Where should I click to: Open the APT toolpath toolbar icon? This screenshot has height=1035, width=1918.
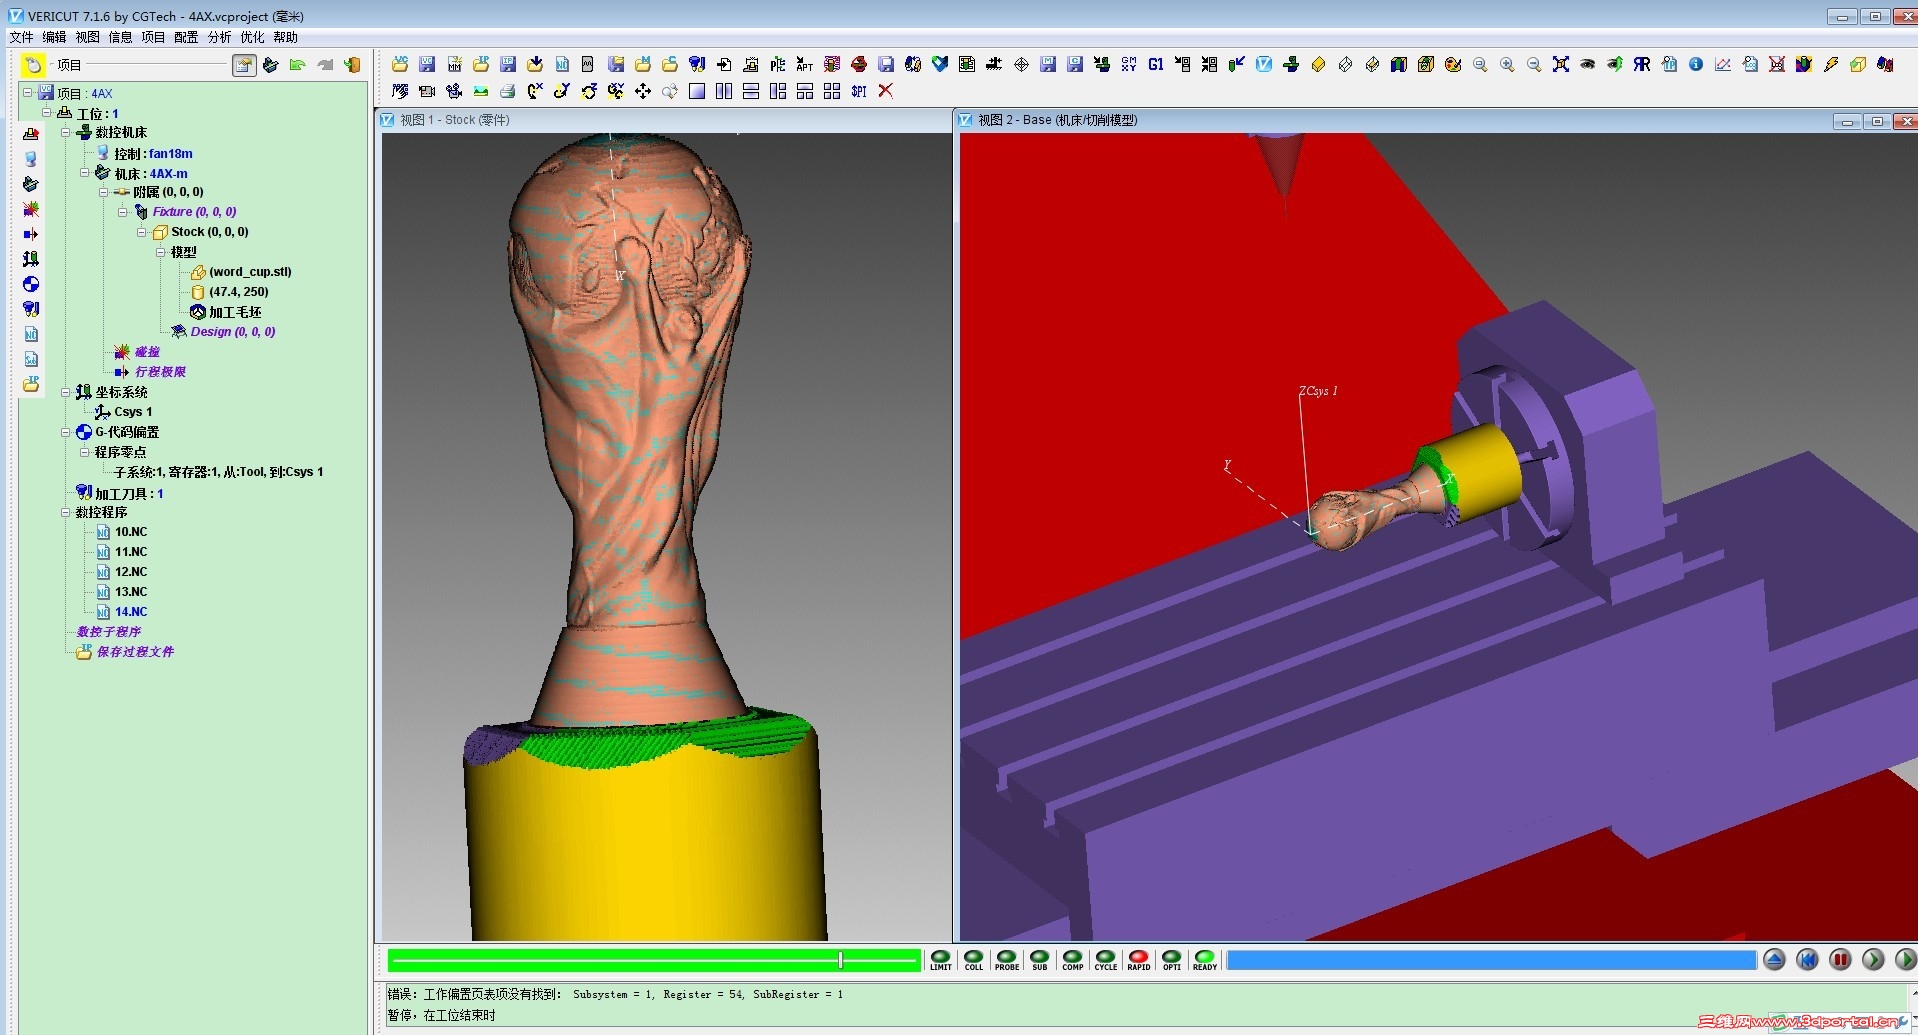pyautogui.click(x=805, y=64)
